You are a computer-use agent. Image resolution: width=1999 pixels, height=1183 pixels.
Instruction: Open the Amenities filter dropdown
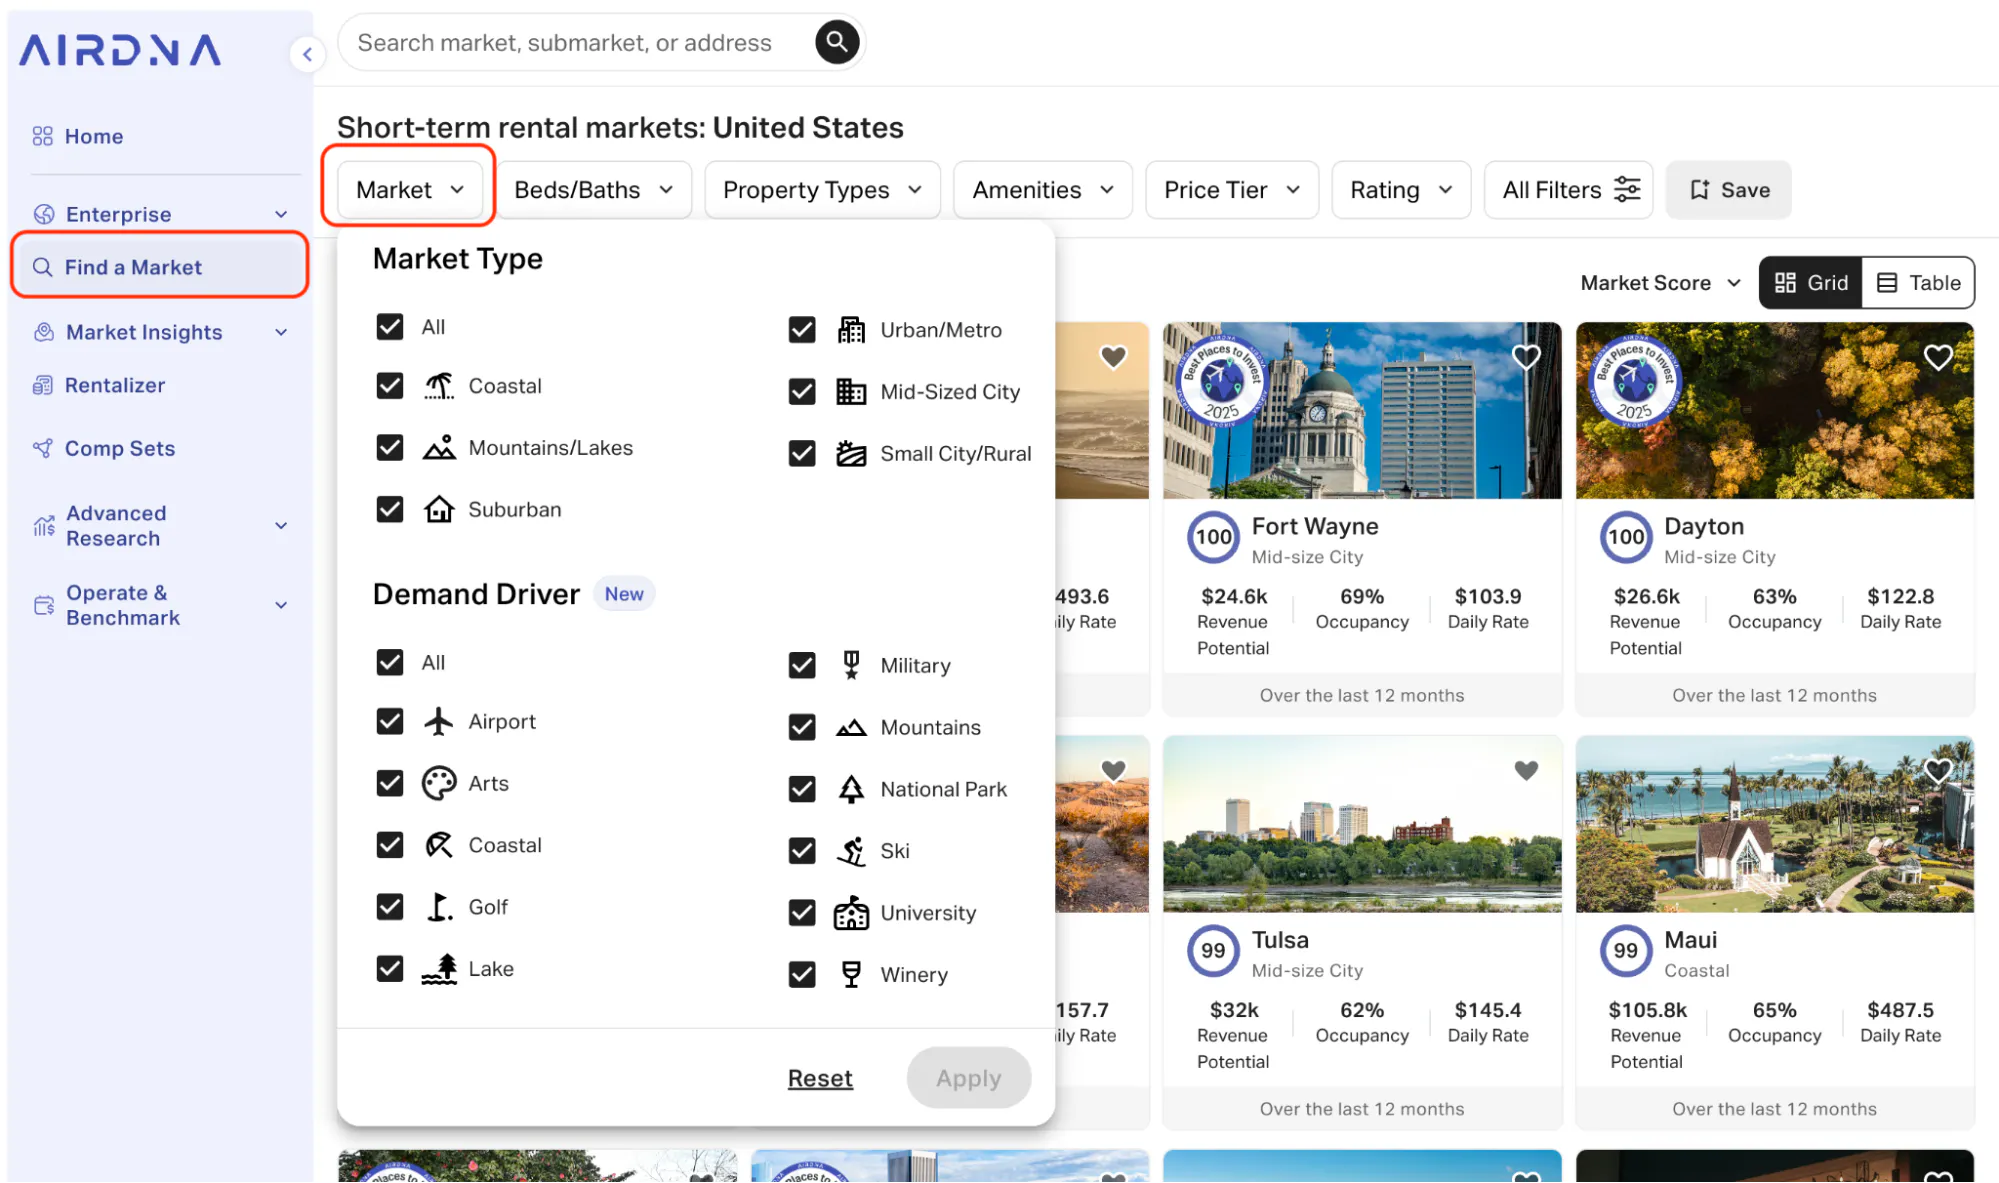coord(1042,190)
